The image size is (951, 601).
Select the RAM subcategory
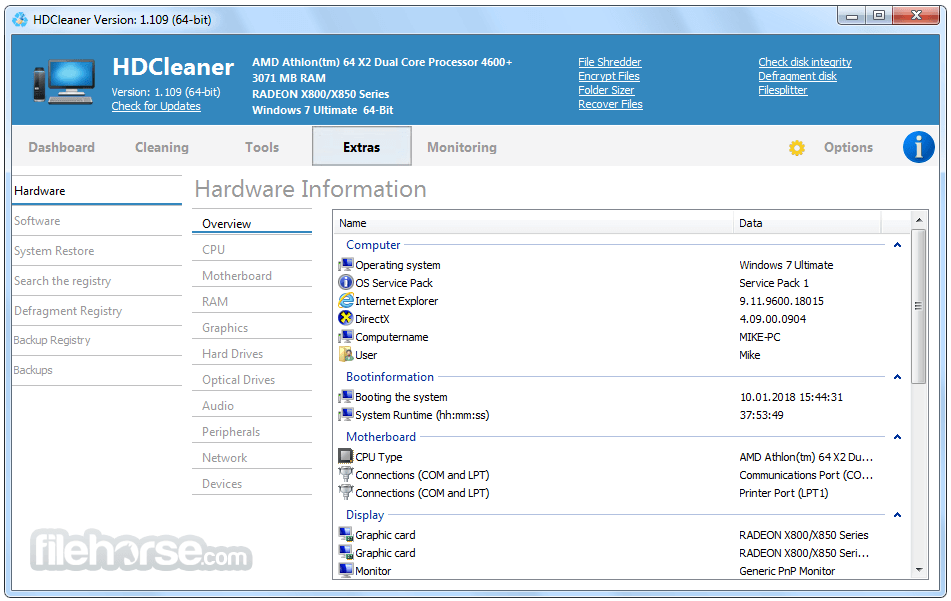click(252, 301)
